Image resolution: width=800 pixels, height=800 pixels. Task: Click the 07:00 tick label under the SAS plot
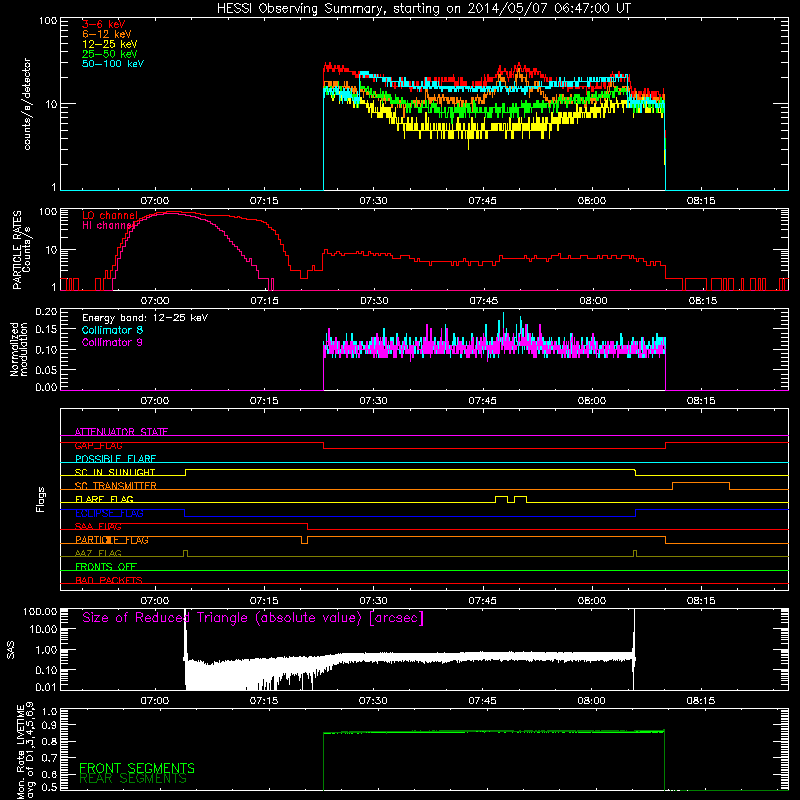tap(155, 701)
